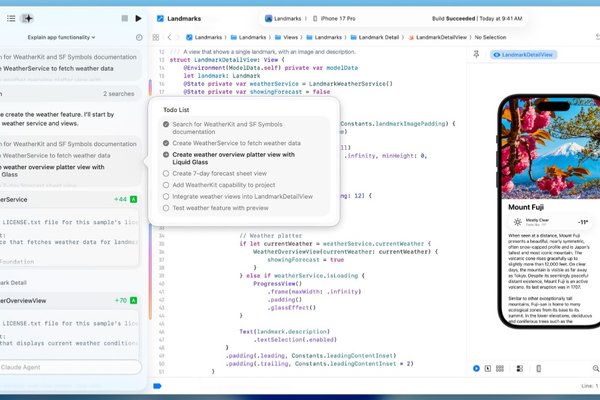The image size is (600, 400).
Task: Click completed Search for WeatherKit todo check
Action: tap(166, 124)
